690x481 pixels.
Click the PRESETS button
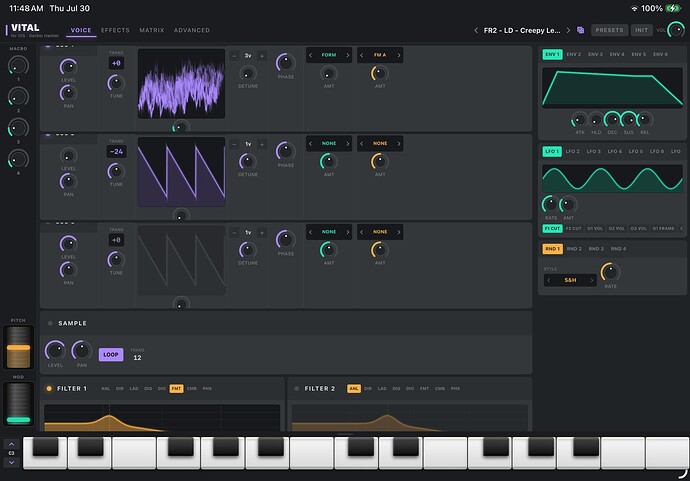tap(609, 30)
